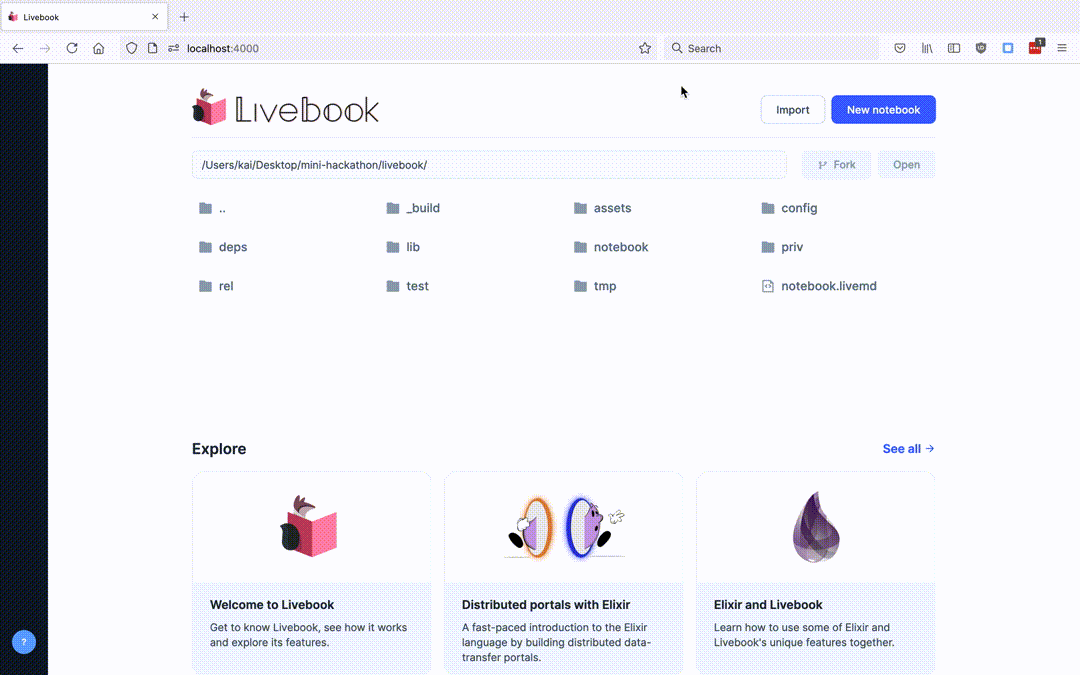Click the localhost:4000 address bar

[x=386, y=48]
